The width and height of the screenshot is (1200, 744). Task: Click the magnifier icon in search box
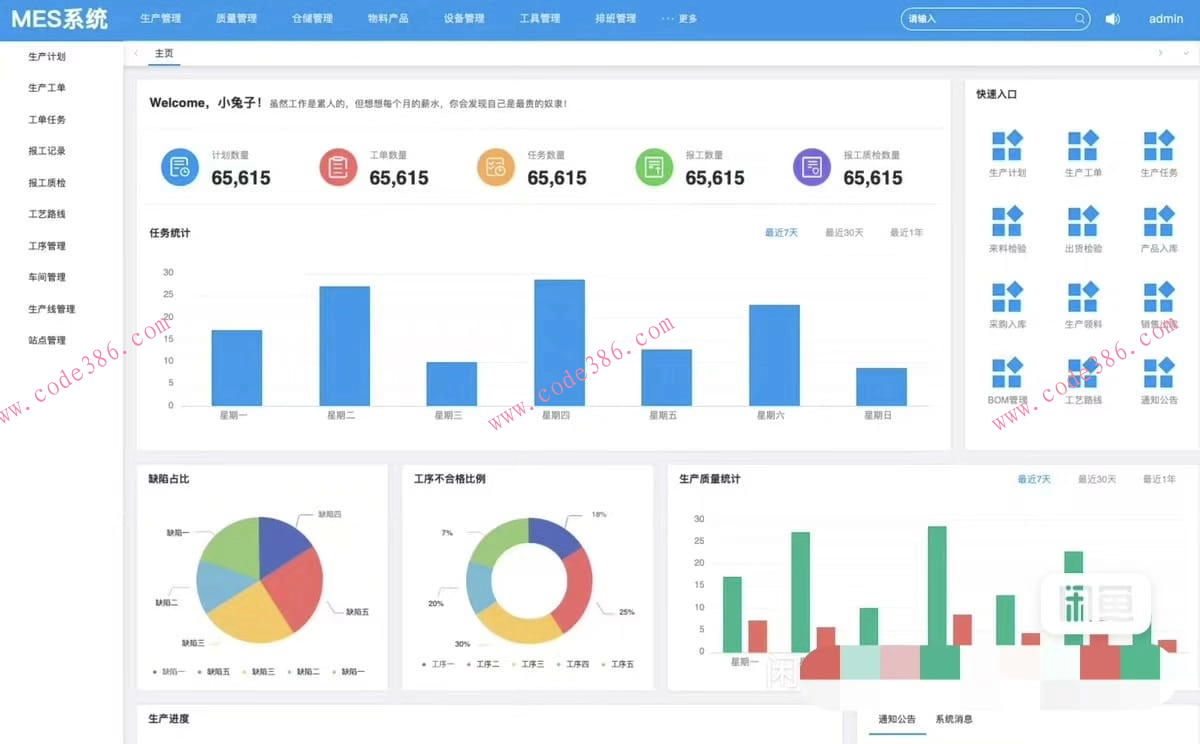tap(1080, 19)
